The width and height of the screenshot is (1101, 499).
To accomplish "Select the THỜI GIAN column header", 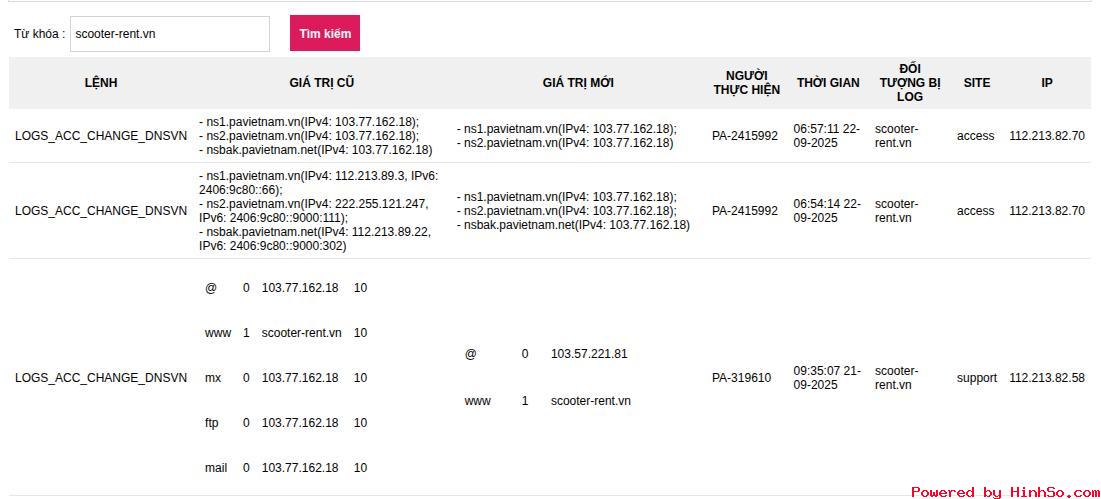I will point(828,83).
